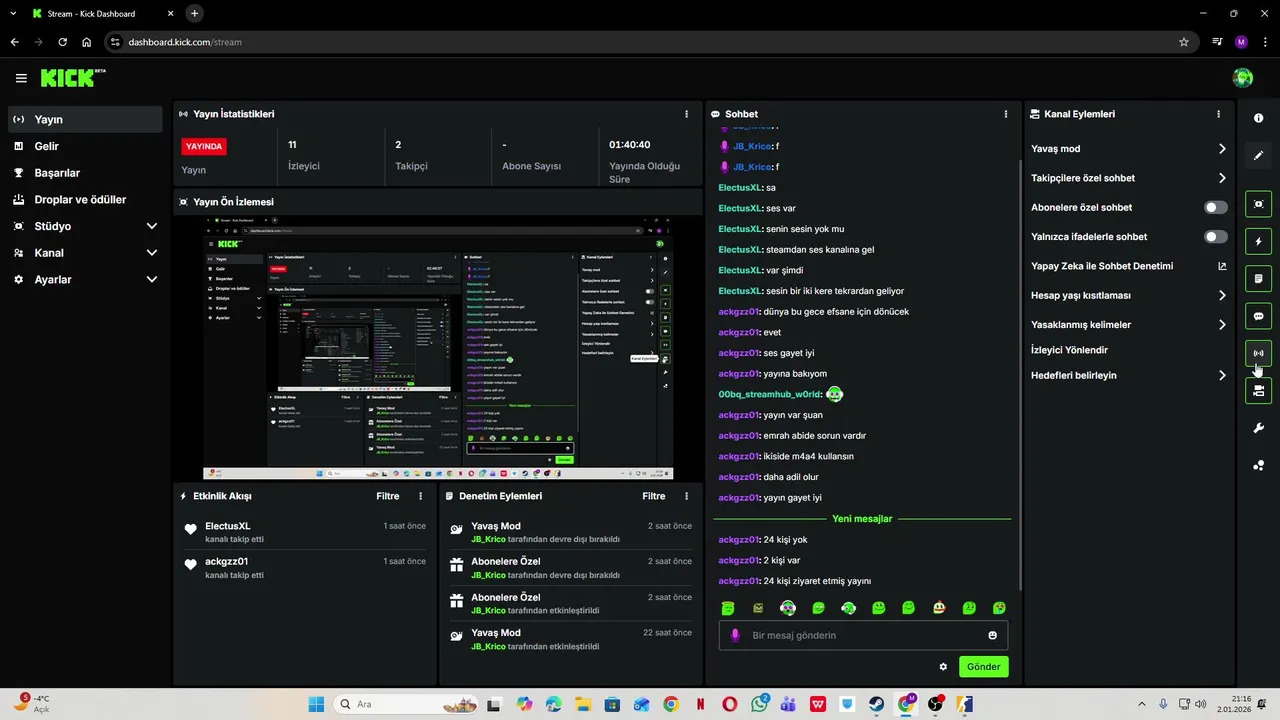Toggle the broadcast statistics panel icon
This screenshot has height=720, width=1280.
[1258, 353]
